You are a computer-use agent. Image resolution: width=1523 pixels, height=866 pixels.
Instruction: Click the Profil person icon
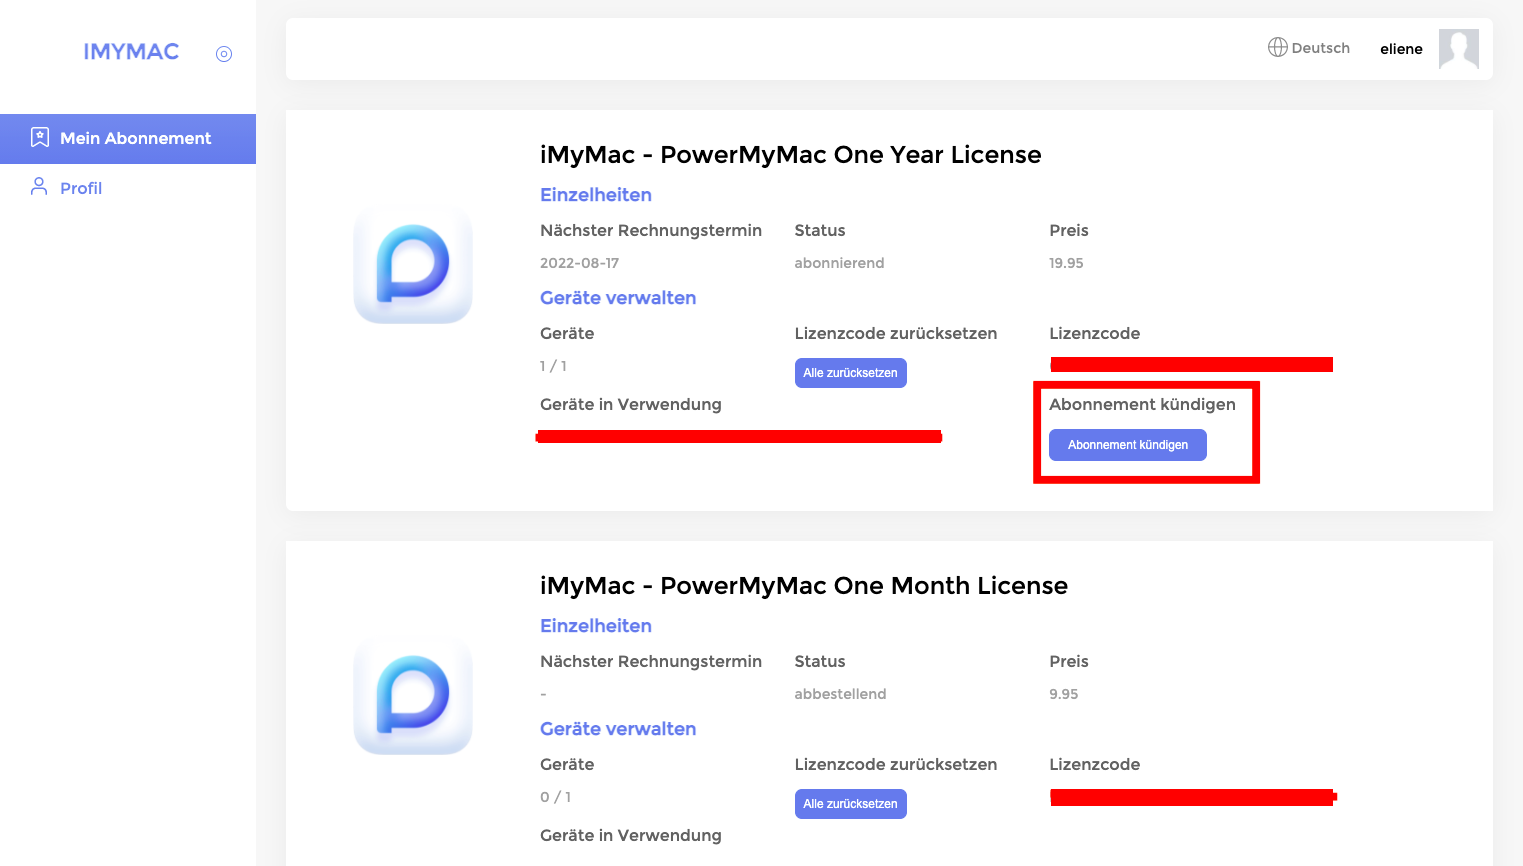pos(39,187)
